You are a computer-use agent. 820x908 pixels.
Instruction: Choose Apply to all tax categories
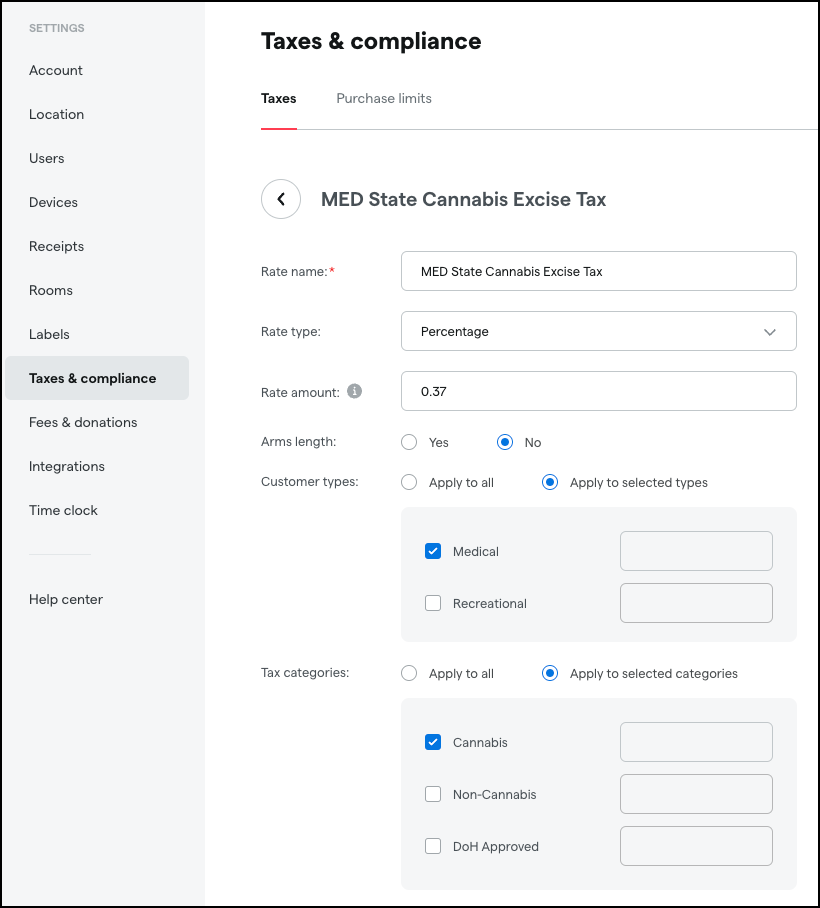(x=409, y=673)
